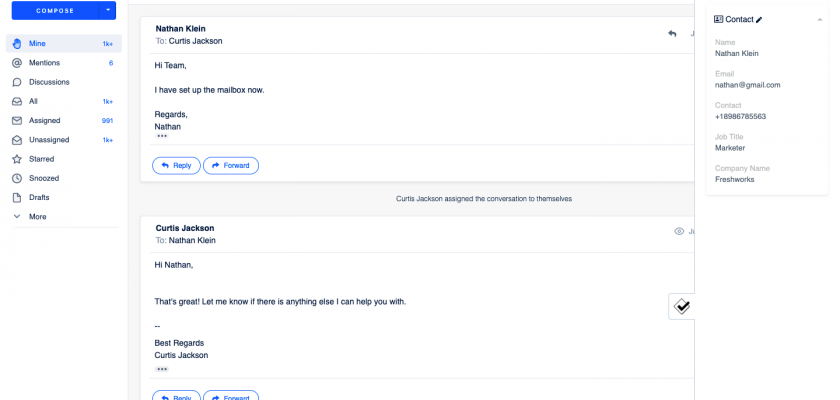Toggle the eye icon on Curtis Jackson's email
The image size is (840, 400).
(679, 231)
